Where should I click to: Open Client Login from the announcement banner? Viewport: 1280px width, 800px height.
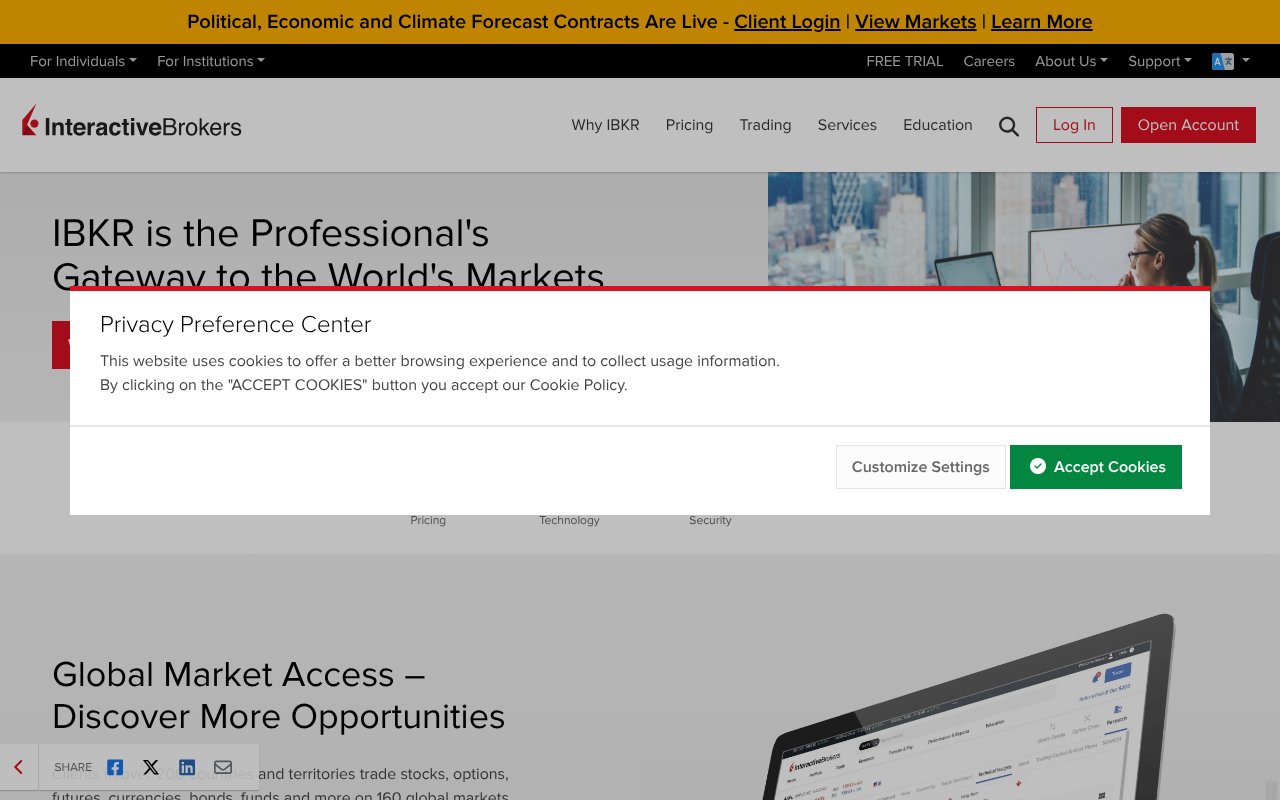point(787,22)
